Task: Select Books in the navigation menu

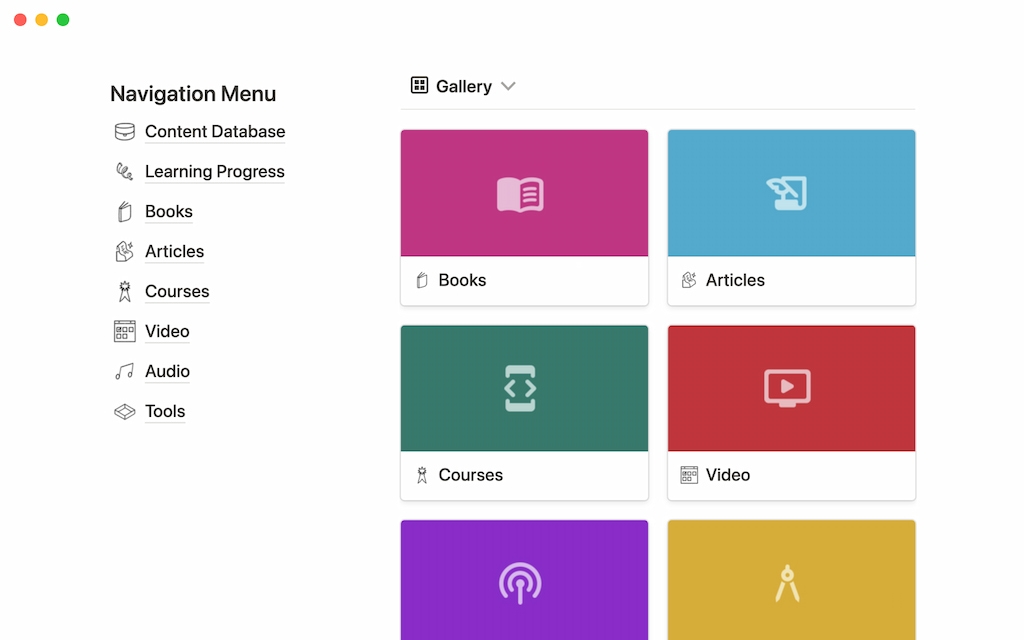Action: 169,211
